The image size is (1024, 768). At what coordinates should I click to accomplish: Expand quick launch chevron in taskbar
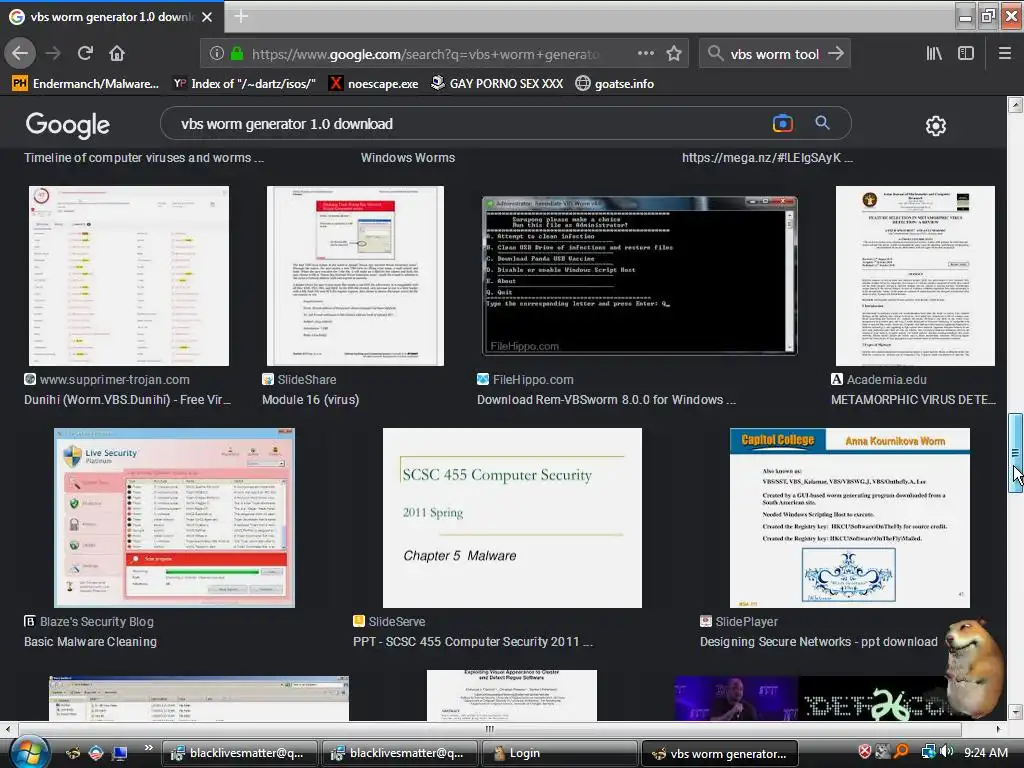pos(148,748)
